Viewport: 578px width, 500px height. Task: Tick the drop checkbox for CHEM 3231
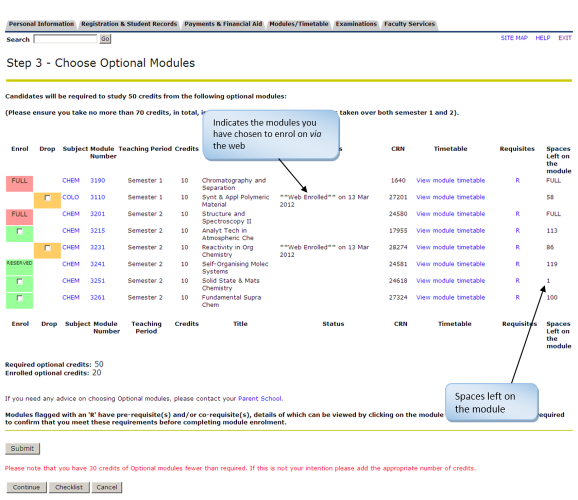(x=47, y=248)
